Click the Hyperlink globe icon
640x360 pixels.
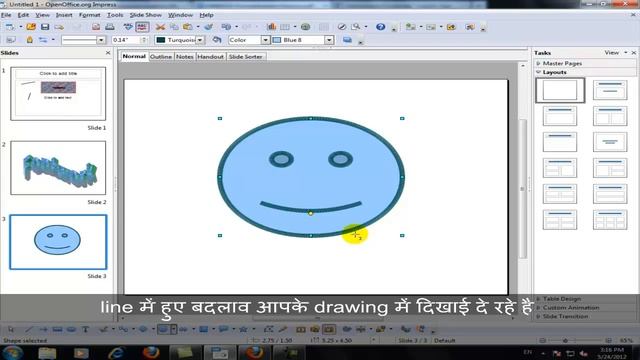point(305,27)
